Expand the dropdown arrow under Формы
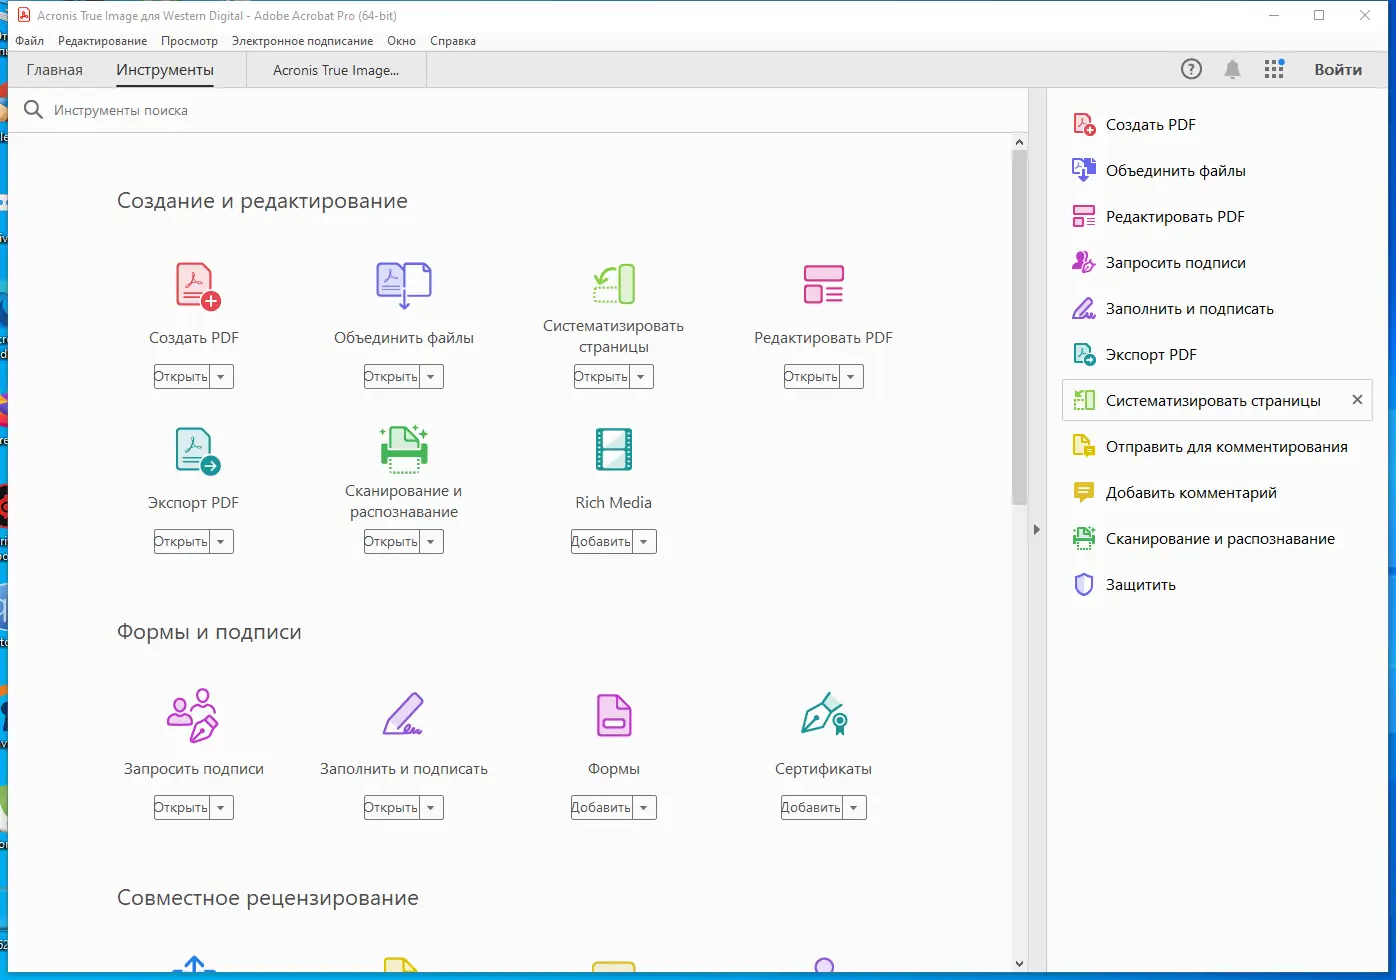 click(644, 808)
